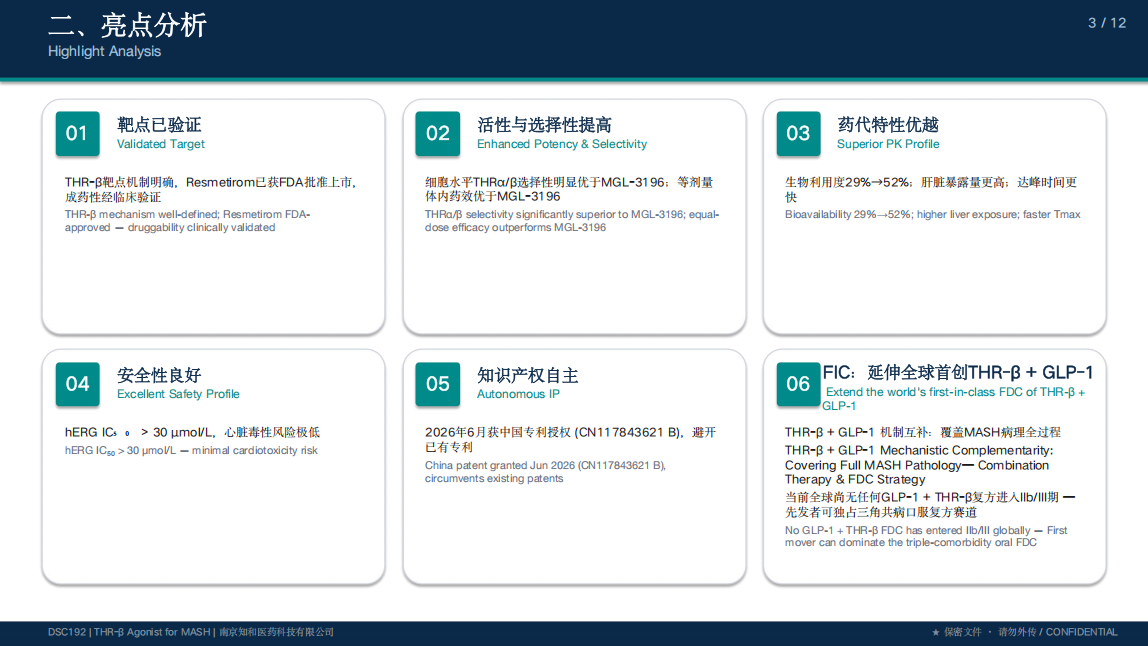Click 'Mechanistic Complementarity' paragraph

point(919,465)
